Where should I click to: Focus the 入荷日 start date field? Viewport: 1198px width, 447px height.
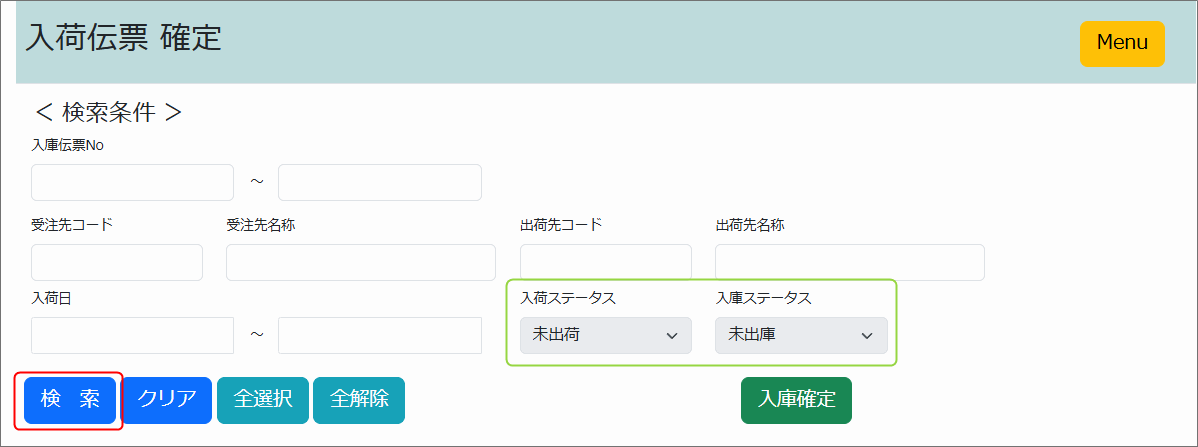click(x=132, y=336)
